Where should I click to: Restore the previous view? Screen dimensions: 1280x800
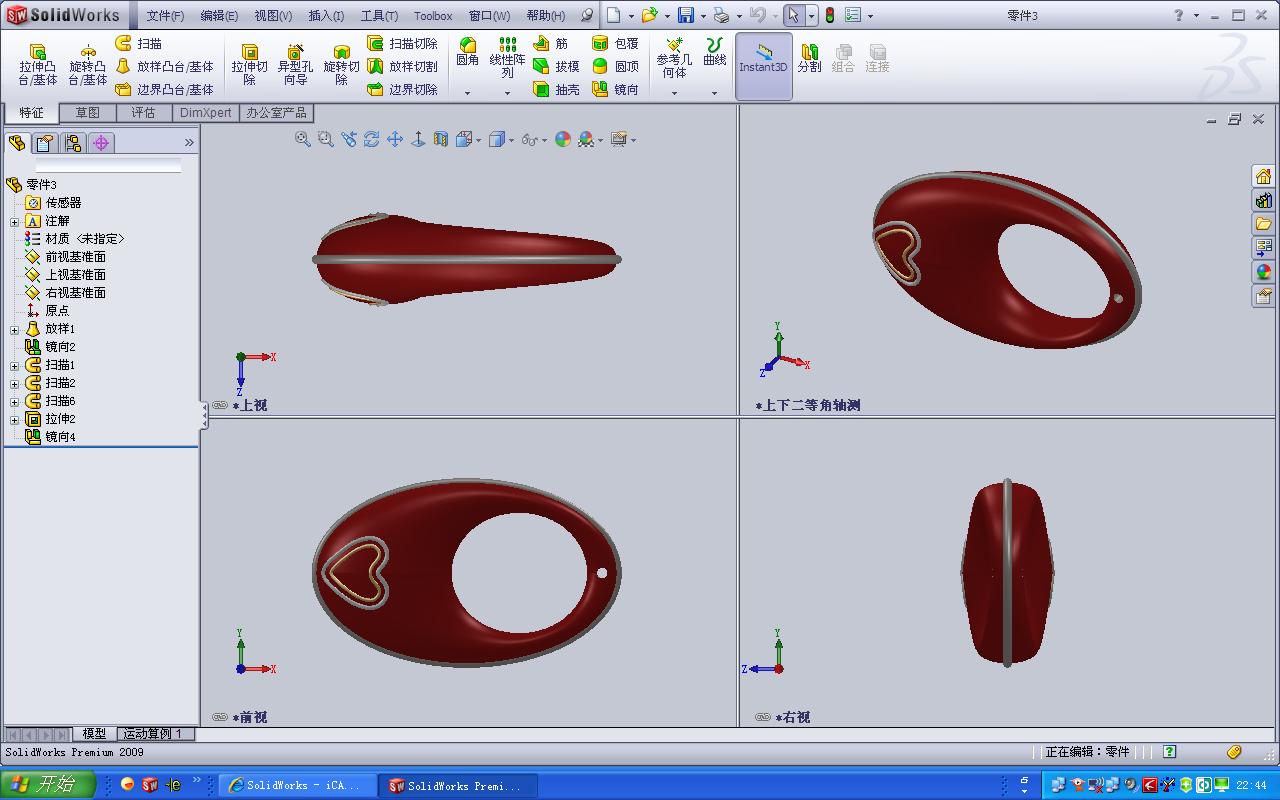point(349,139)
